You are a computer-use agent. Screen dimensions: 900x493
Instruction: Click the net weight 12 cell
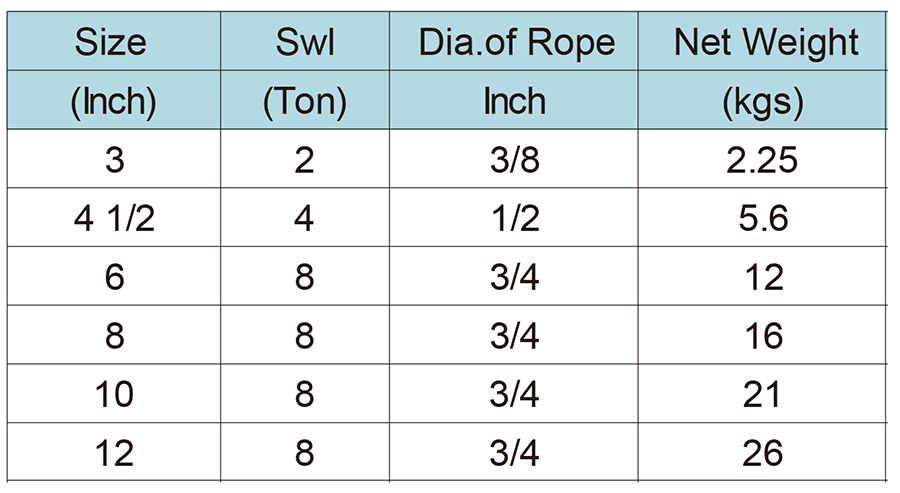[762, 276]
